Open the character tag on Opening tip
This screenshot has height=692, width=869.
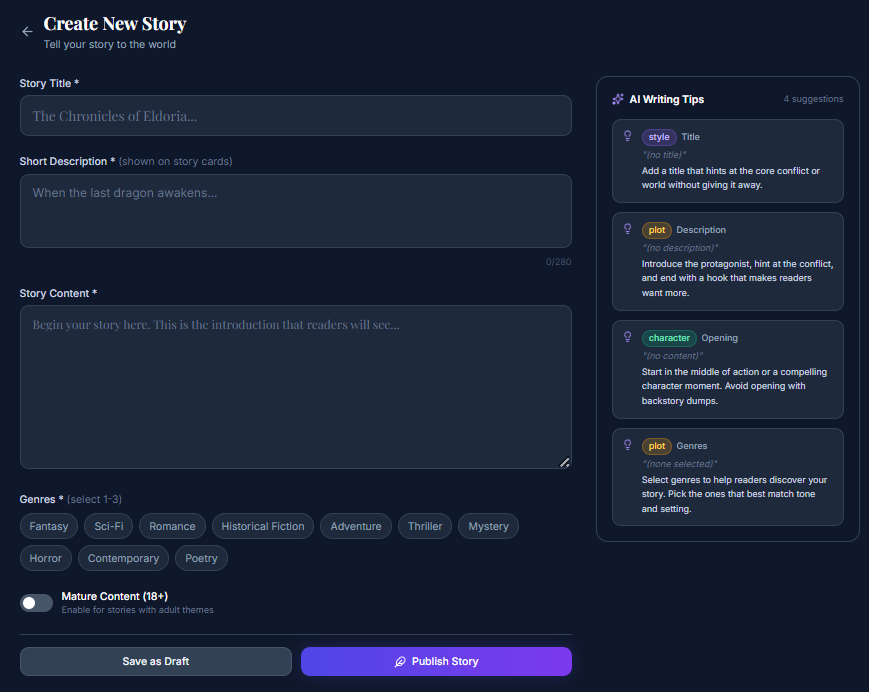(669, 338)
